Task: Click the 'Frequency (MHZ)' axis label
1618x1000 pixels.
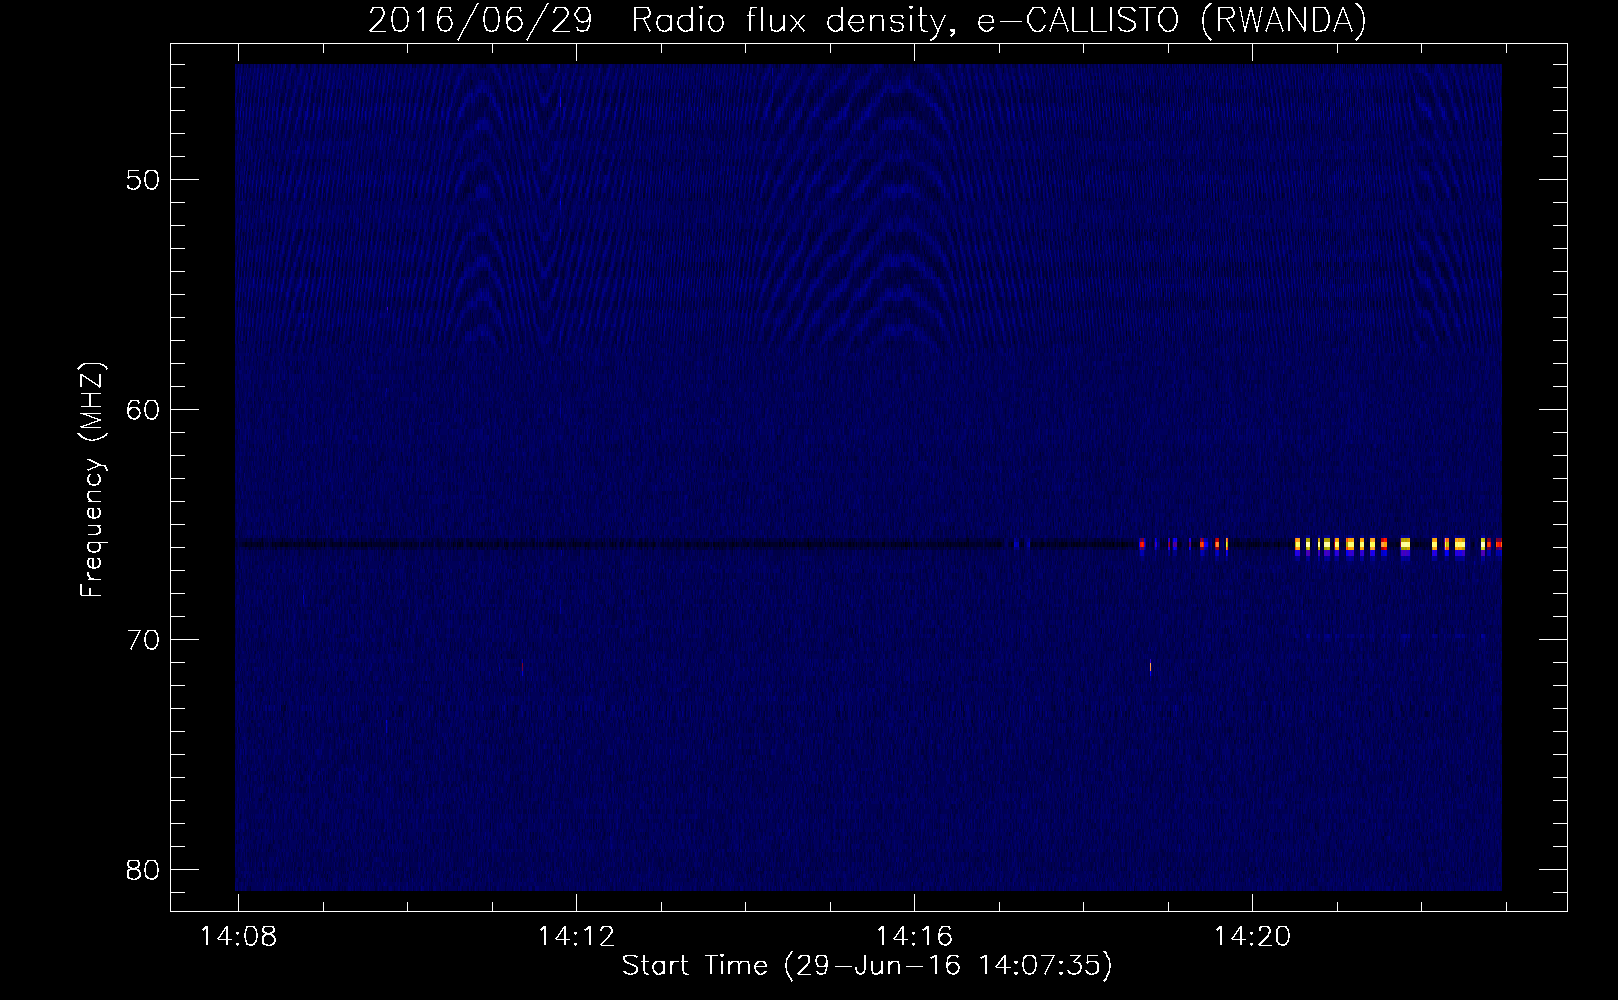Action: (x=92, y=481)
